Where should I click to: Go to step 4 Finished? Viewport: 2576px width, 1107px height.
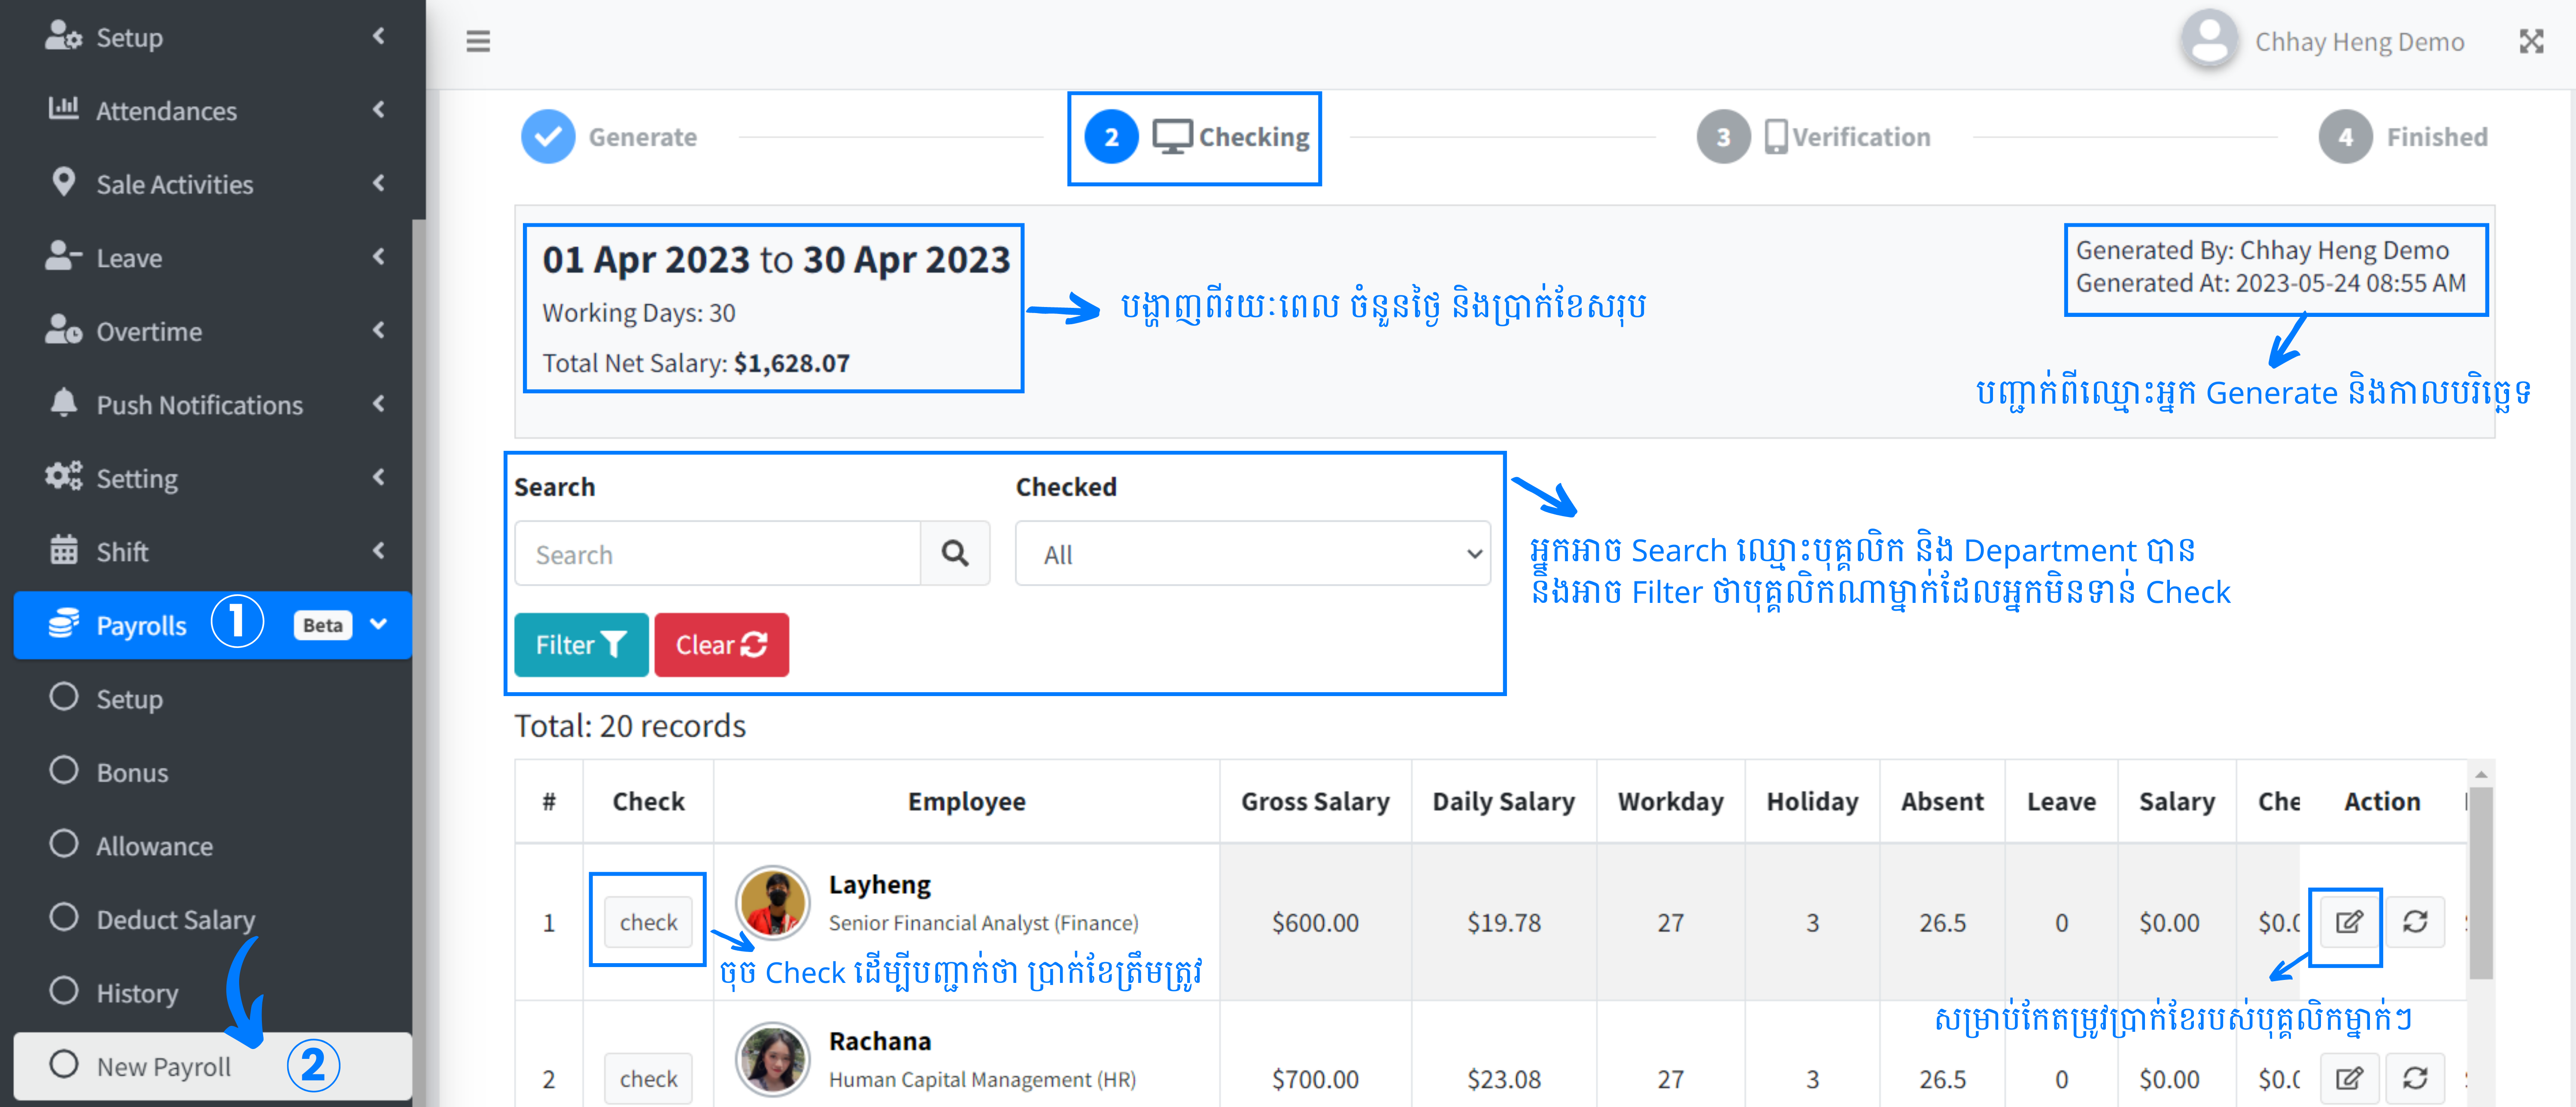coord(2403,136)
